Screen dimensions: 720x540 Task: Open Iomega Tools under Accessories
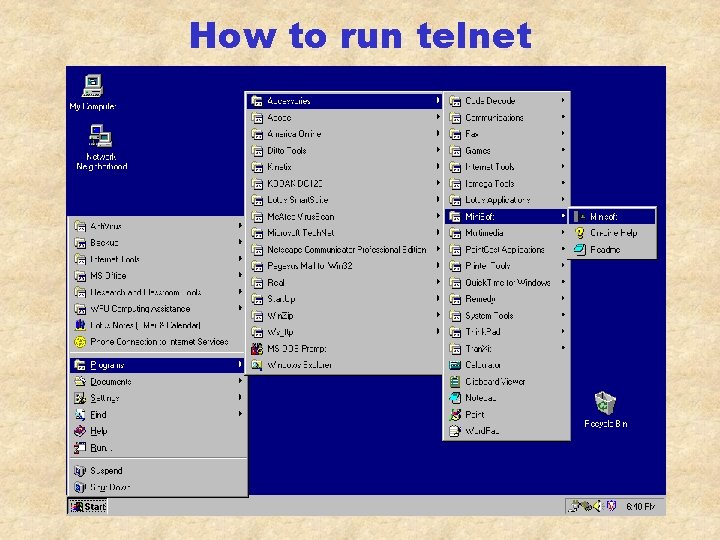tap(507, 184)
